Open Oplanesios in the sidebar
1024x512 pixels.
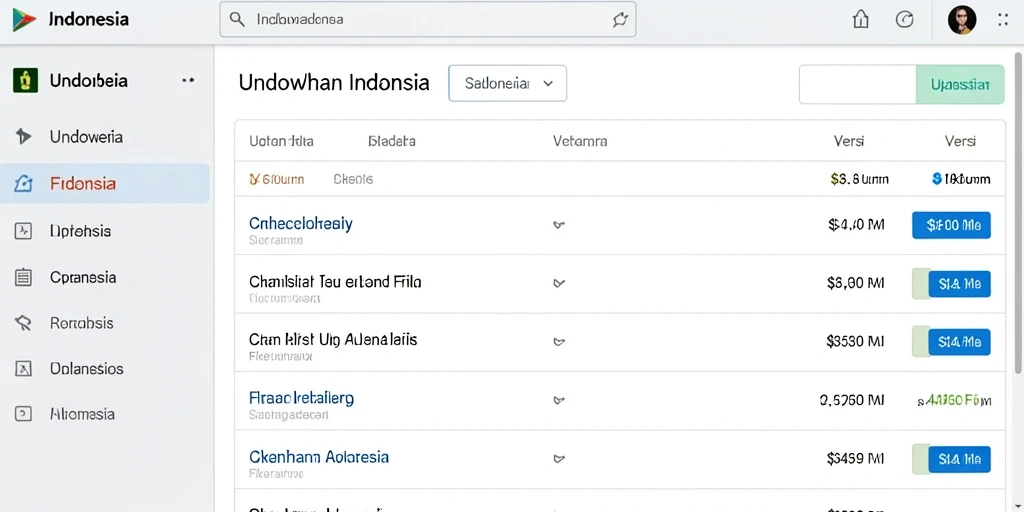tap(104, 369)
